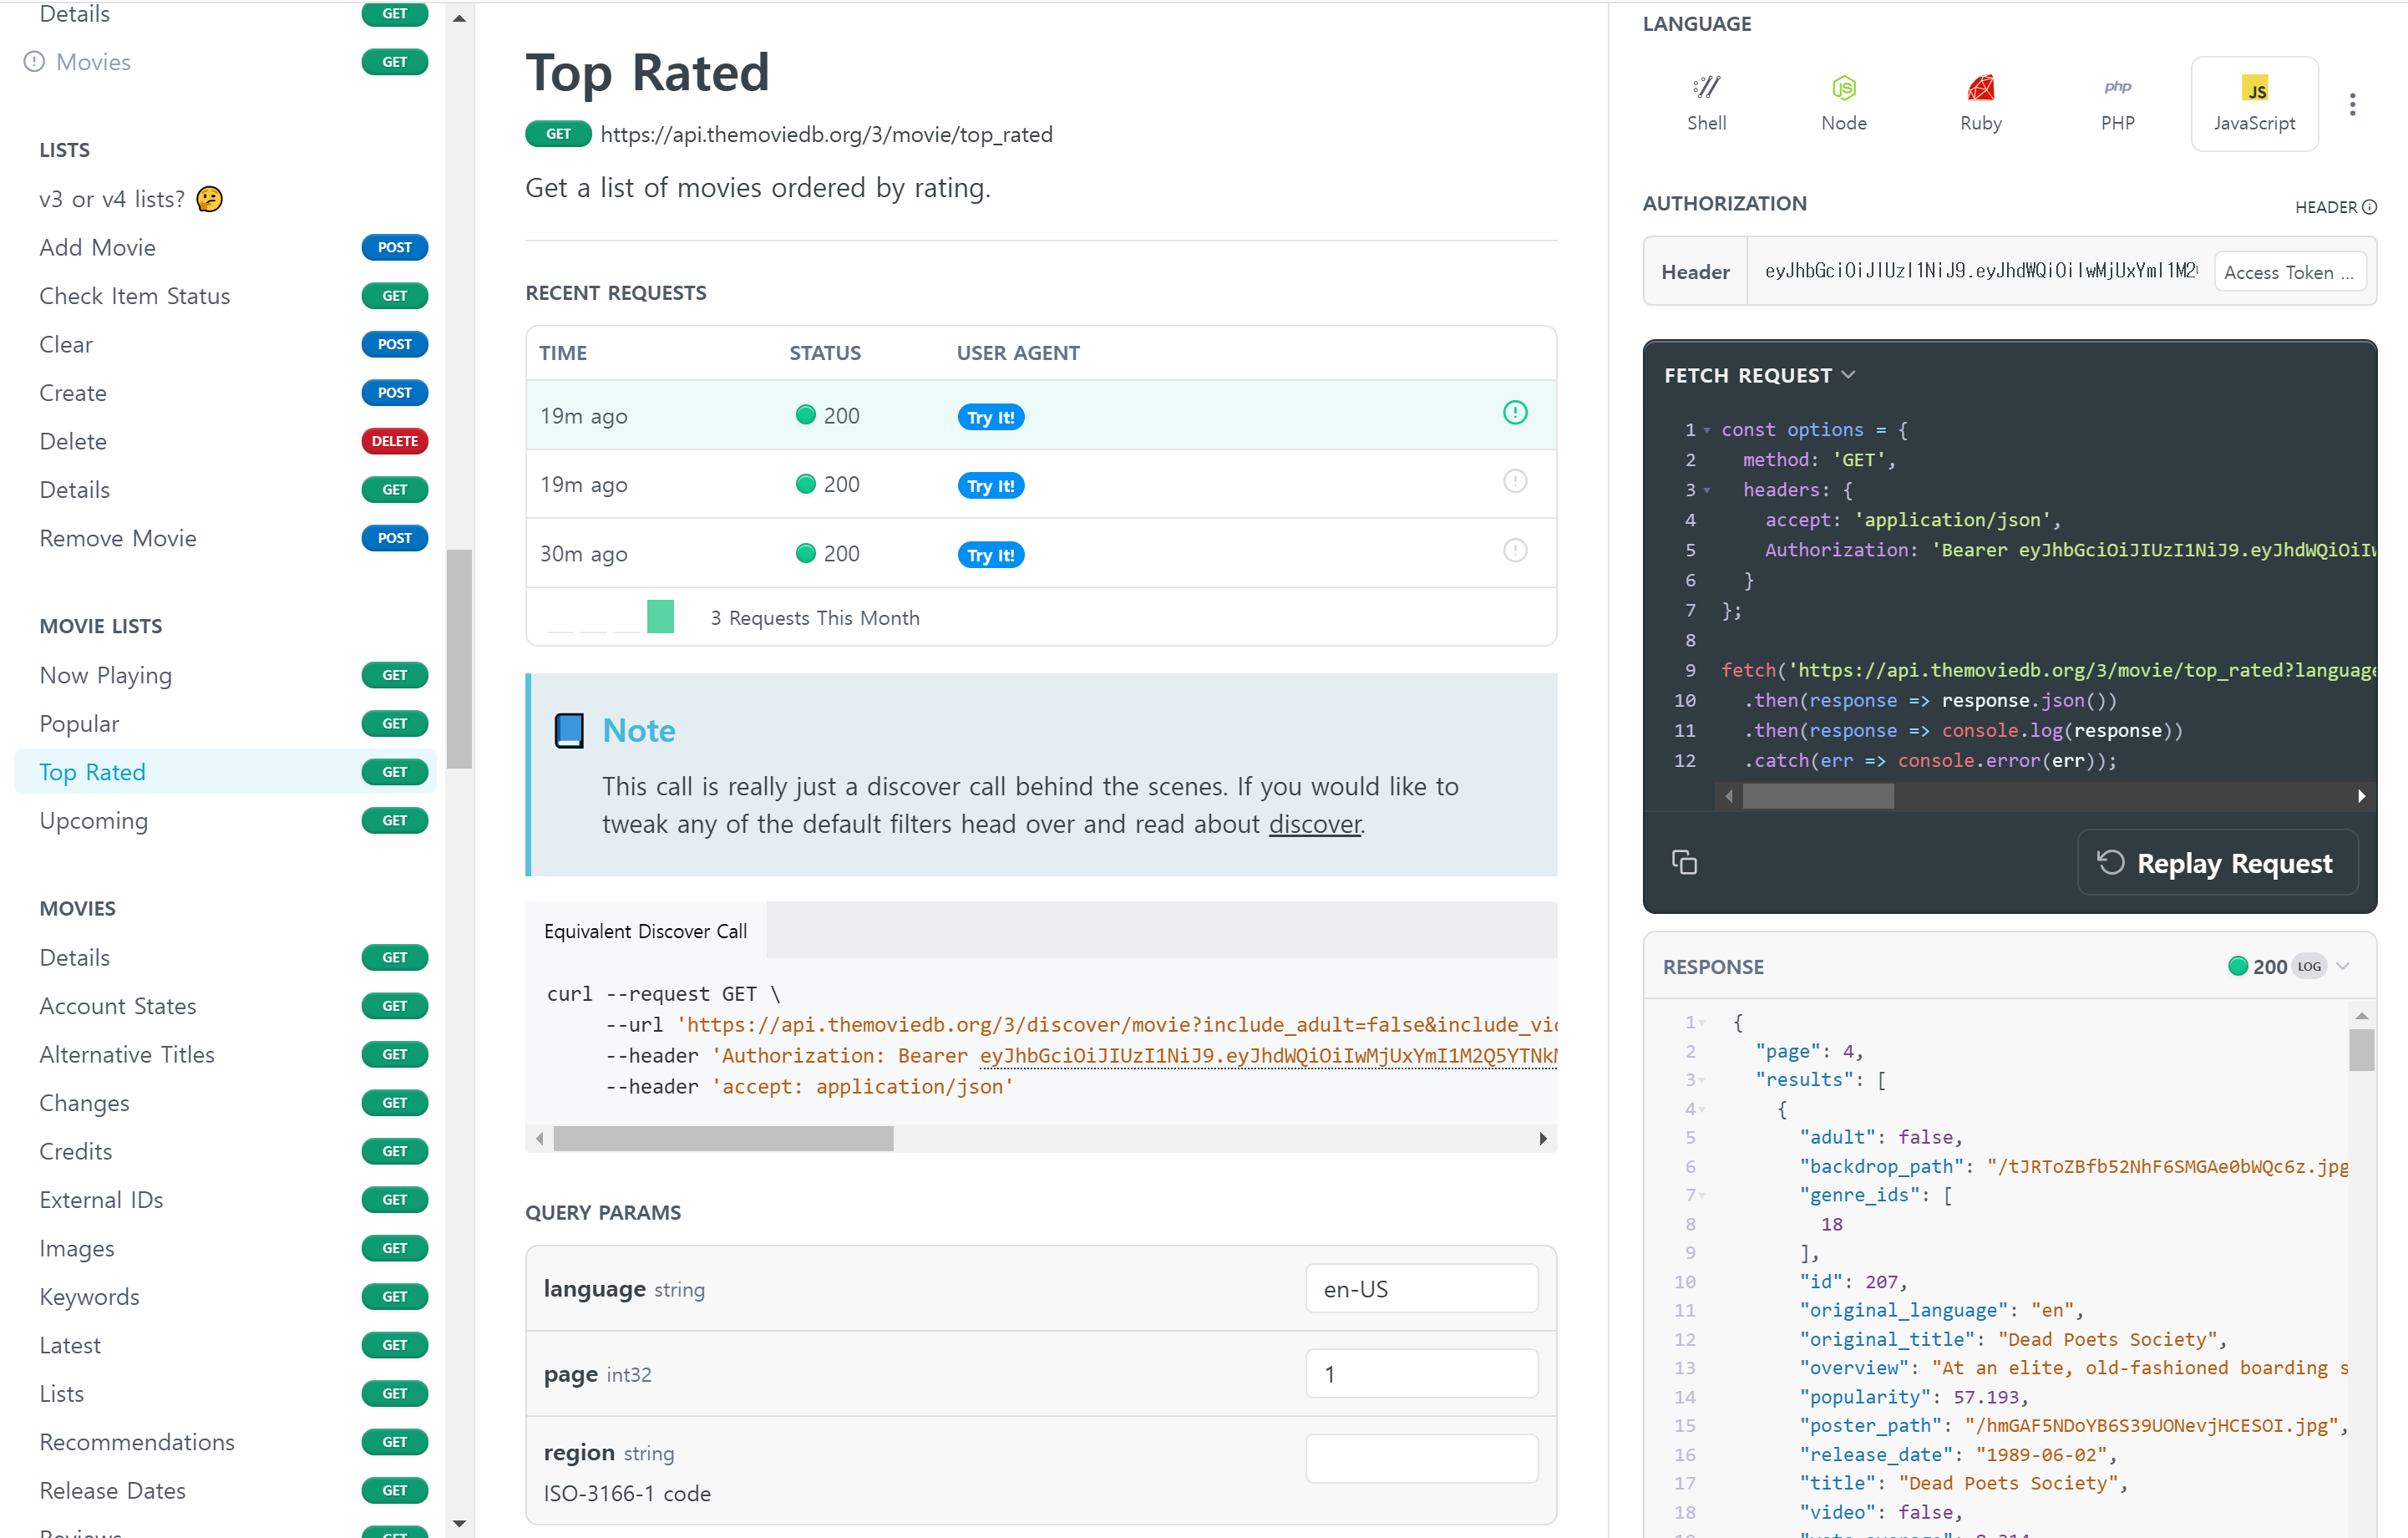Switch to Equivalent Discover Call tab

click(645, 931)
